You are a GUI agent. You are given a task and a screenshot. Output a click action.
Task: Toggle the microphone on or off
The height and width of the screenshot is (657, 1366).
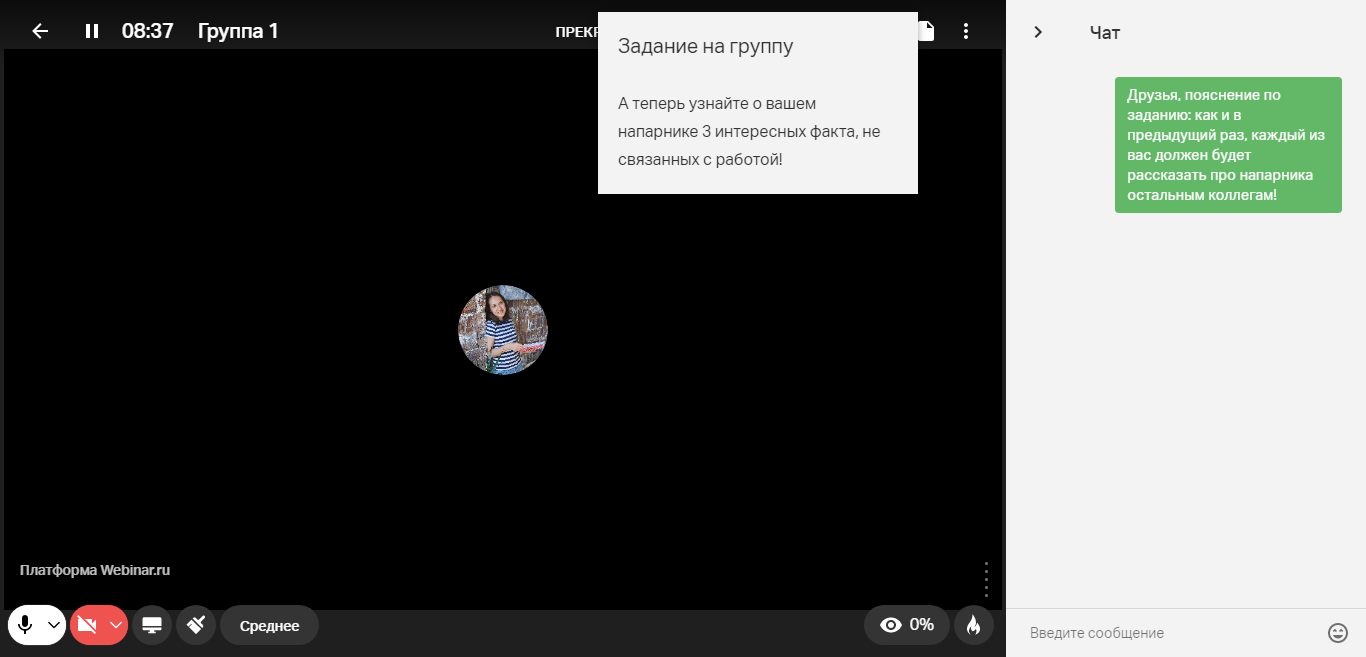25,625
